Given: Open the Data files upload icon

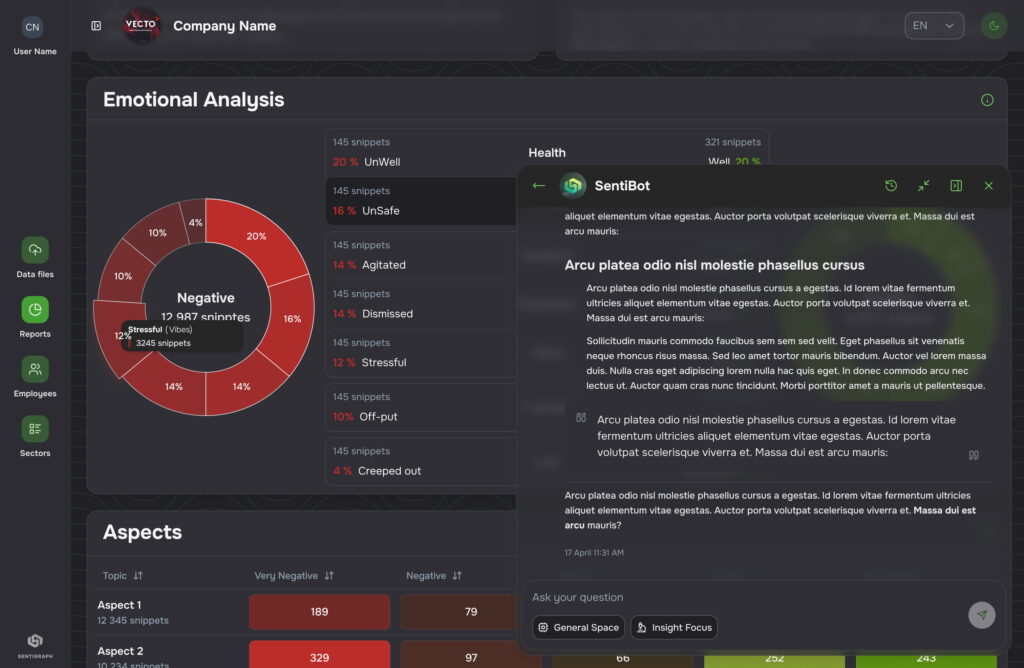Looking at the screenshot, I should click(35, 250).
